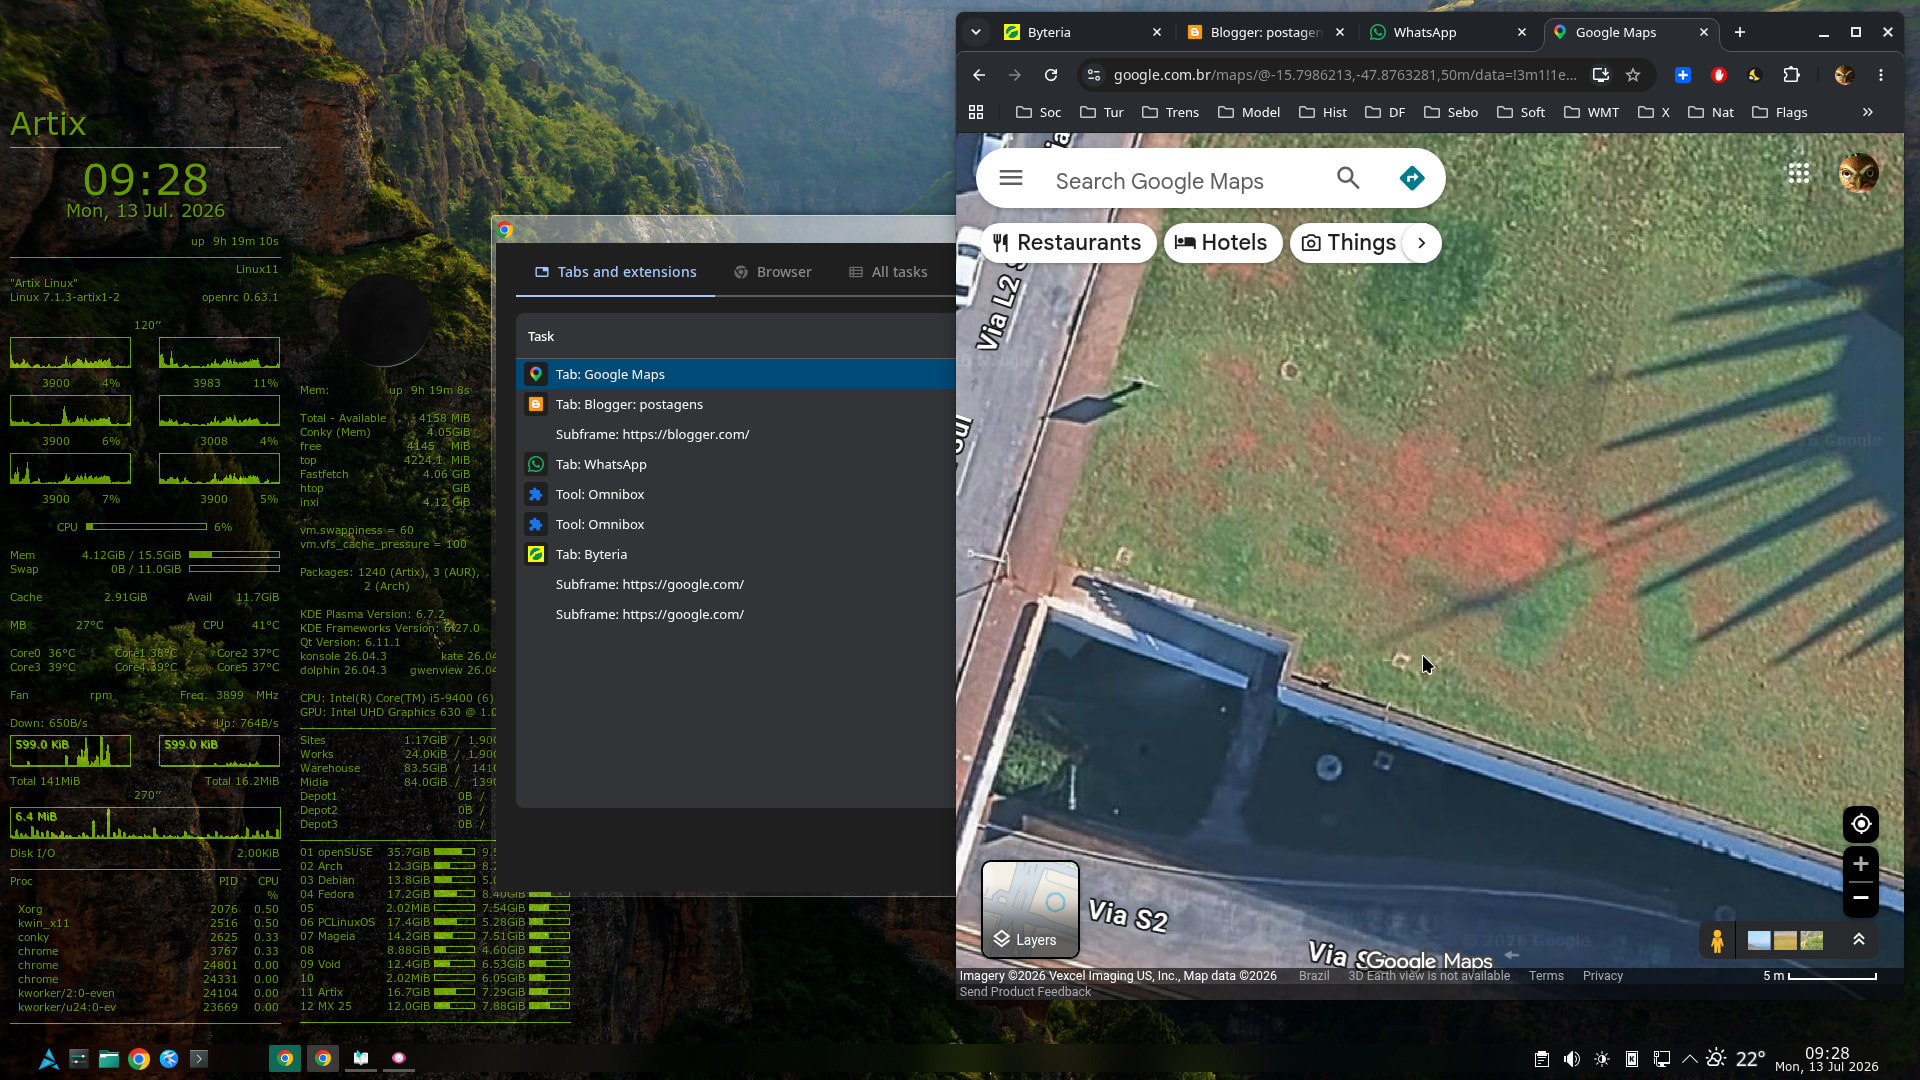Open the file manager from the taskbar

pyautogui.click(x=109, y=1059)
